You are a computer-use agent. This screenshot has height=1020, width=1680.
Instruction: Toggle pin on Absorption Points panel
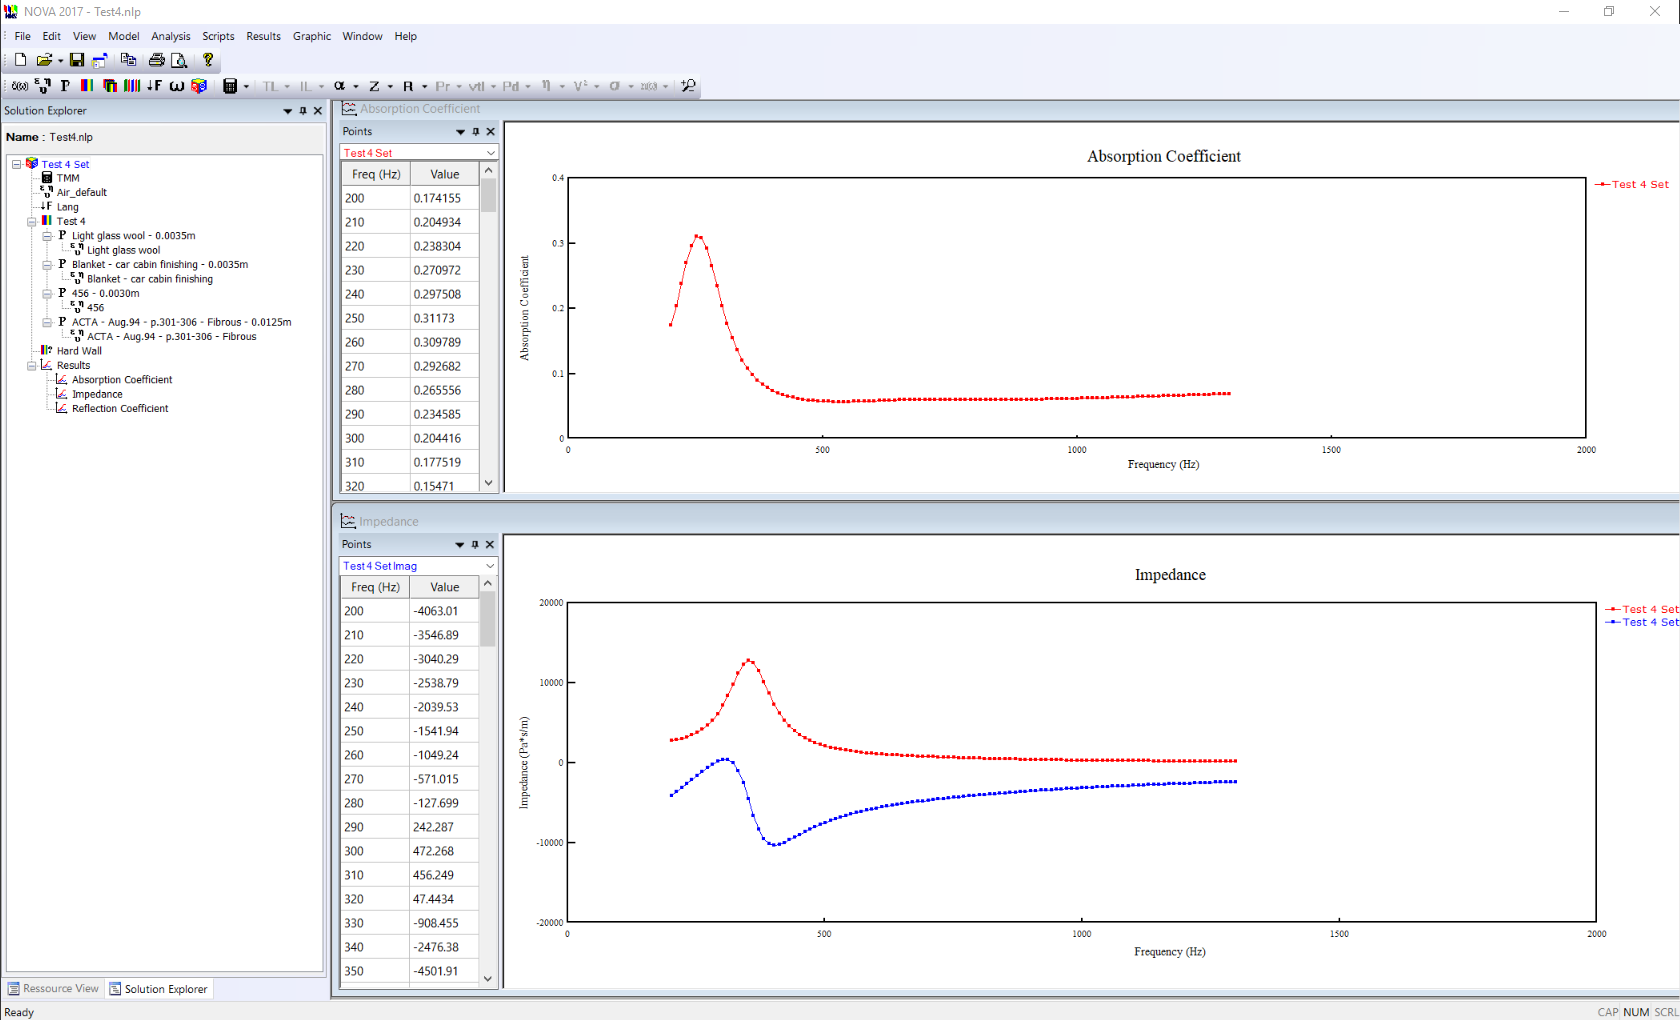point(476,132)
